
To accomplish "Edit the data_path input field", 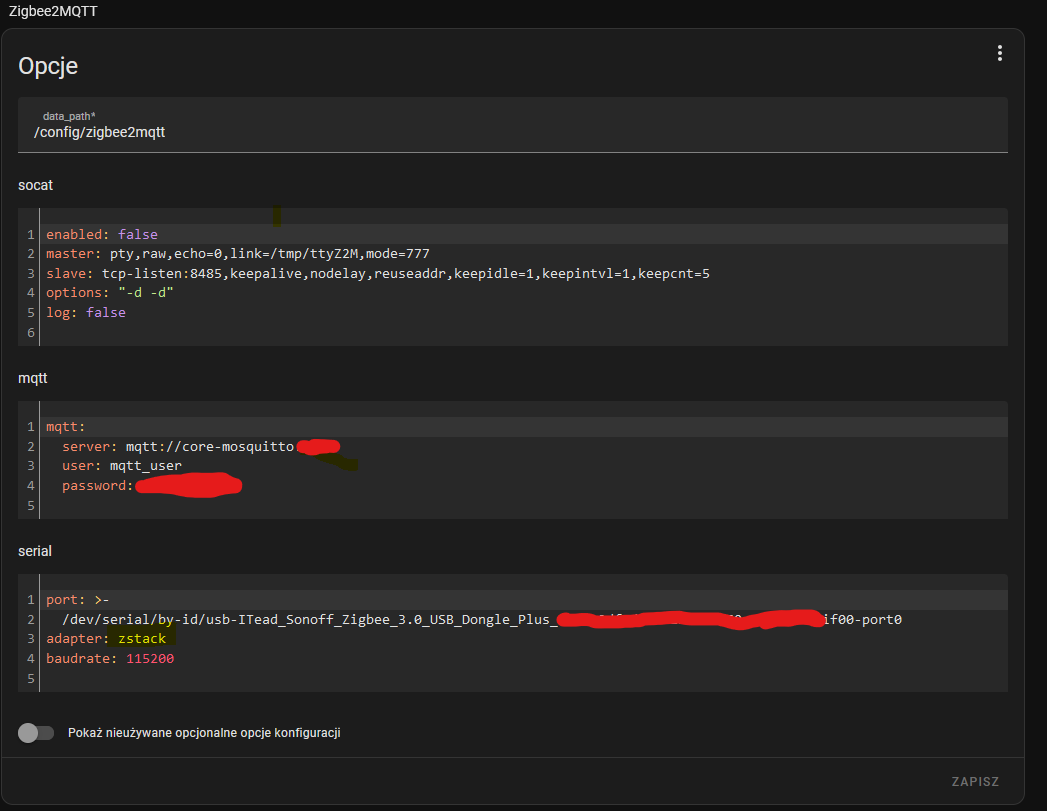I will pyautogui.click(x=512, y=125).
